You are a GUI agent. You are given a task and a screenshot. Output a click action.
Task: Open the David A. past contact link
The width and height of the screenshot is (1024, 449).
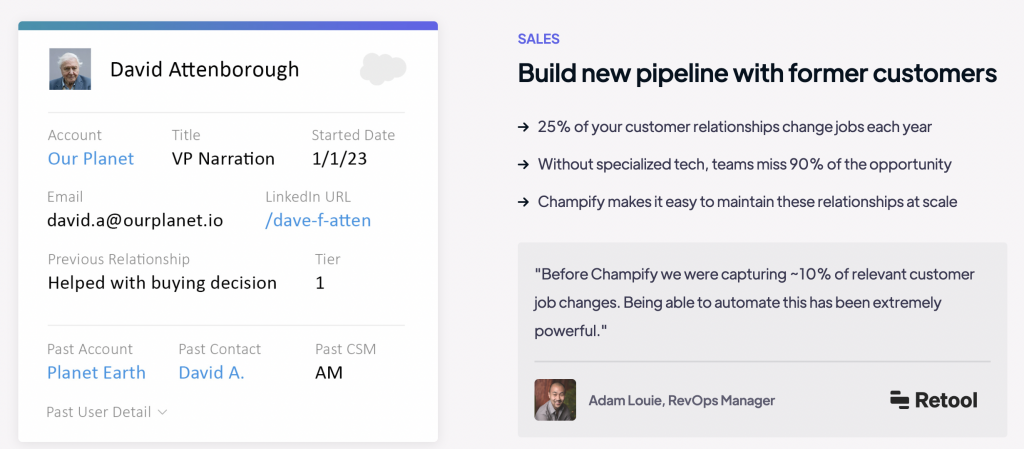[x=212, y=373]
